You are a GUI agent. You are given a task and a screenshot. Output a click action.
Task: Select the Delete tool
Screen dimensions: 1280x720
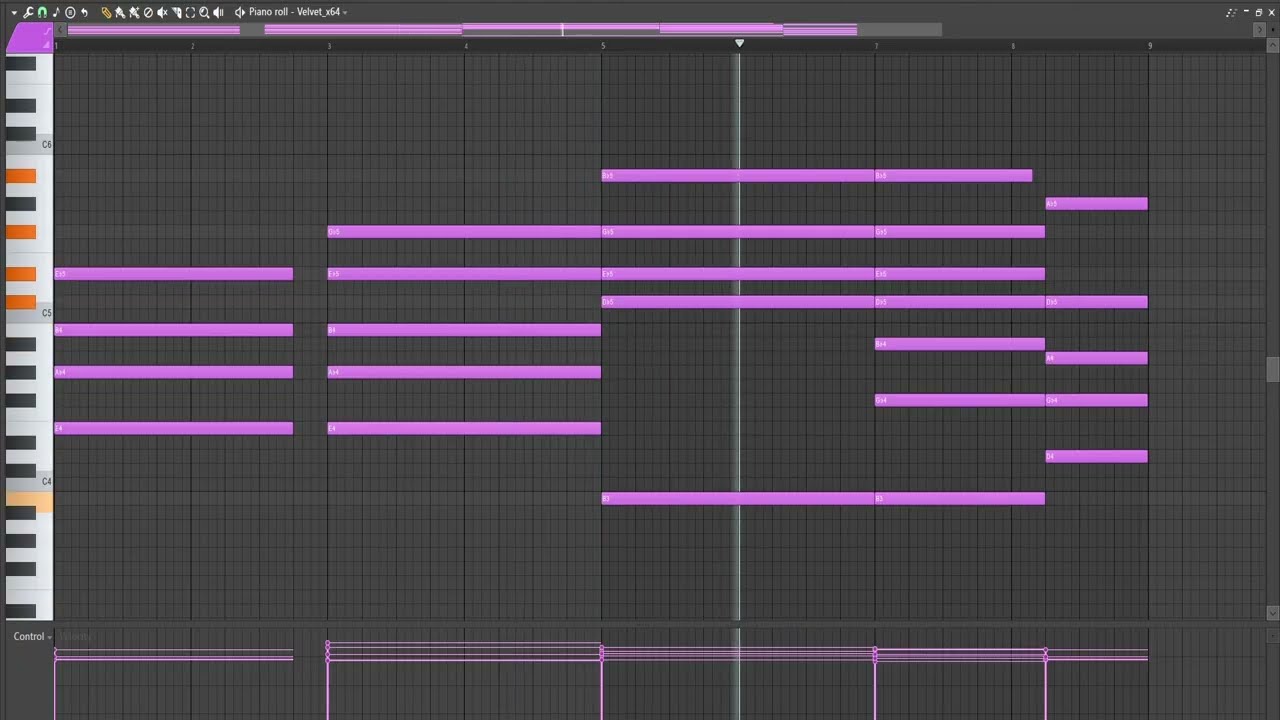(148, 12)
